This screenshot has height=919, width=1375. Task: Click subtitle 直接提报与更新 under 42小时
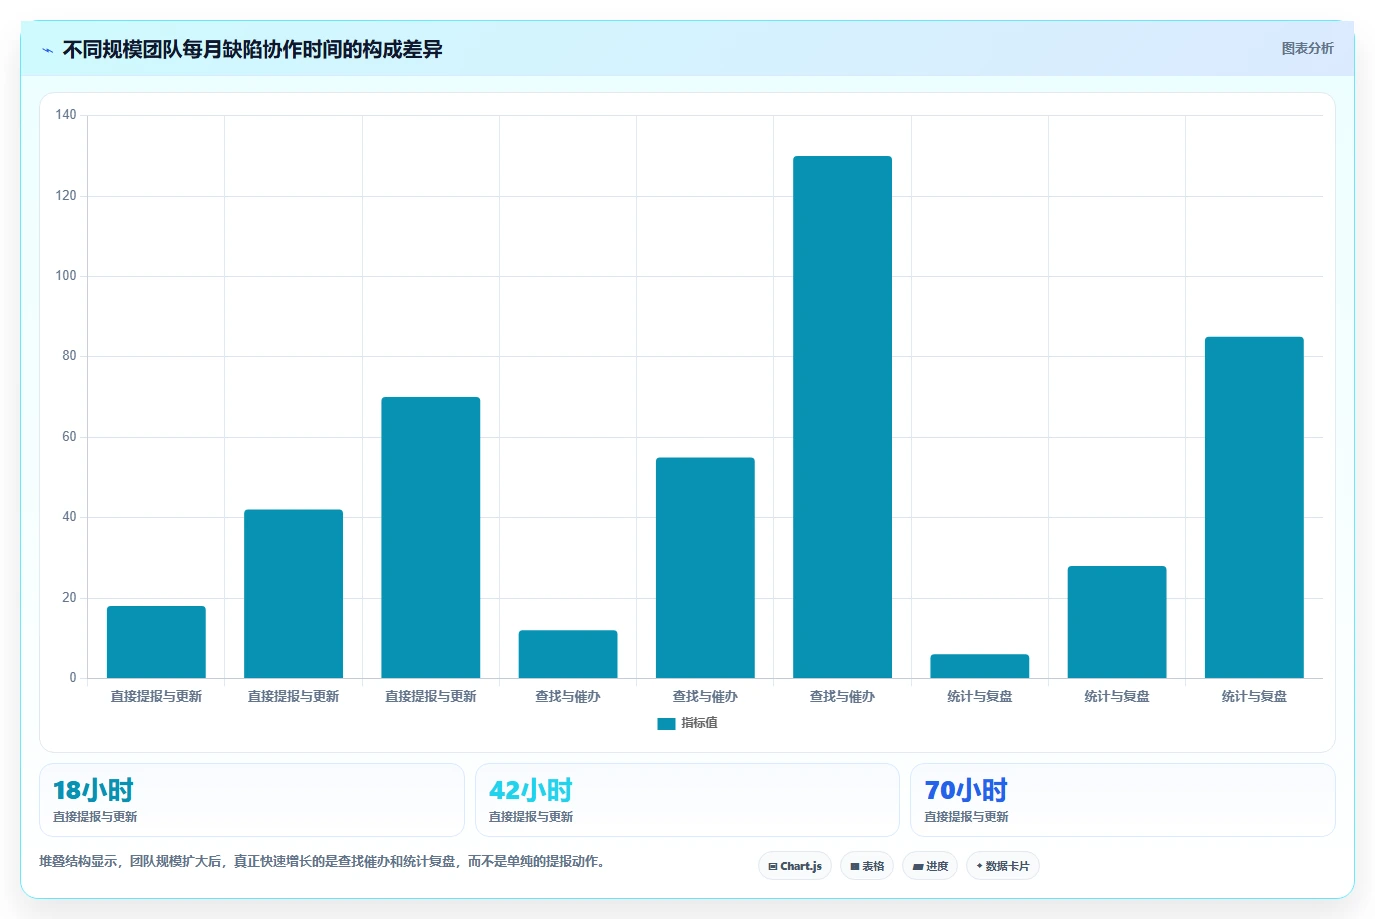[531, 817]
